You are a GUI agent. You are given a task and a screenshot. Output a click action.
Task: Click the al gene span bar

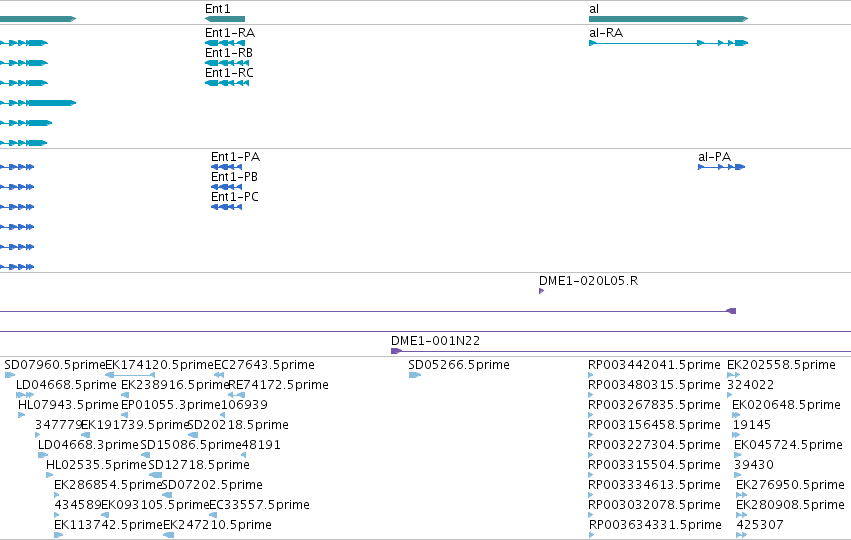point(669,19)
